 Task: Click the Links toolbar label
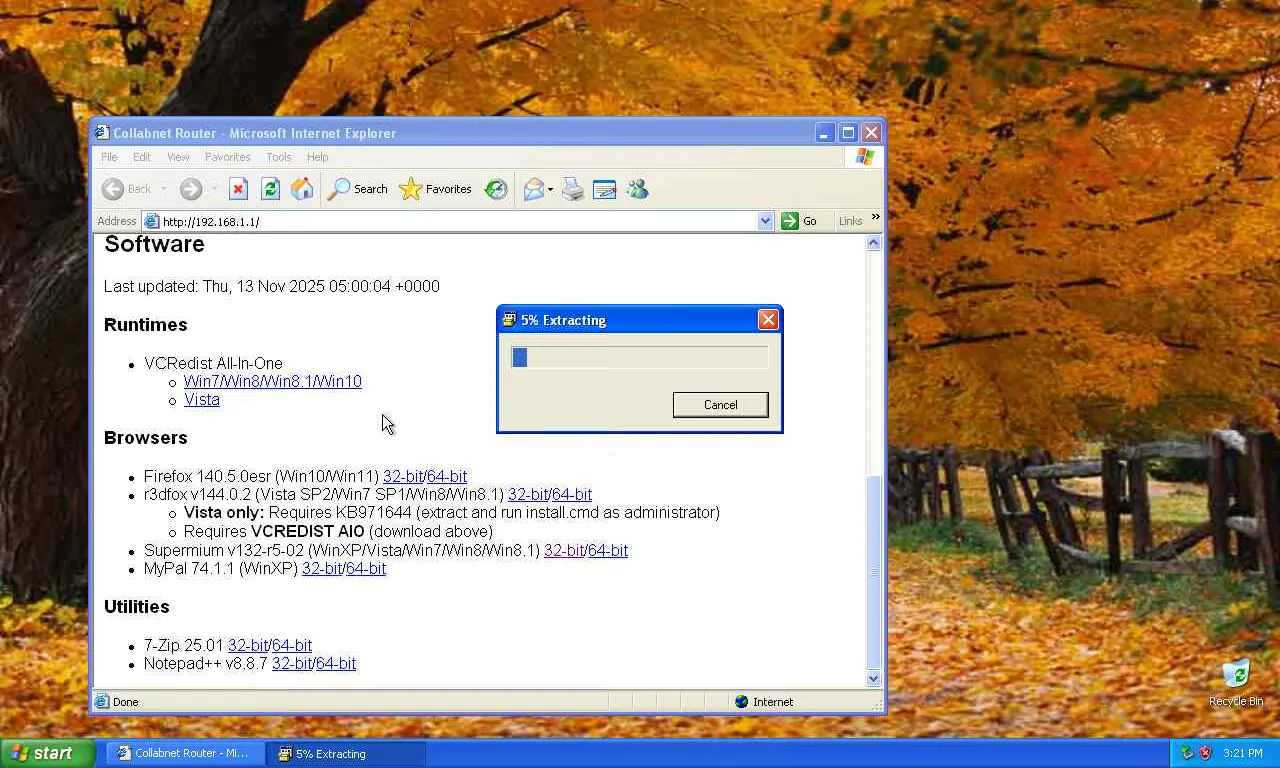[x=850, y=221]
